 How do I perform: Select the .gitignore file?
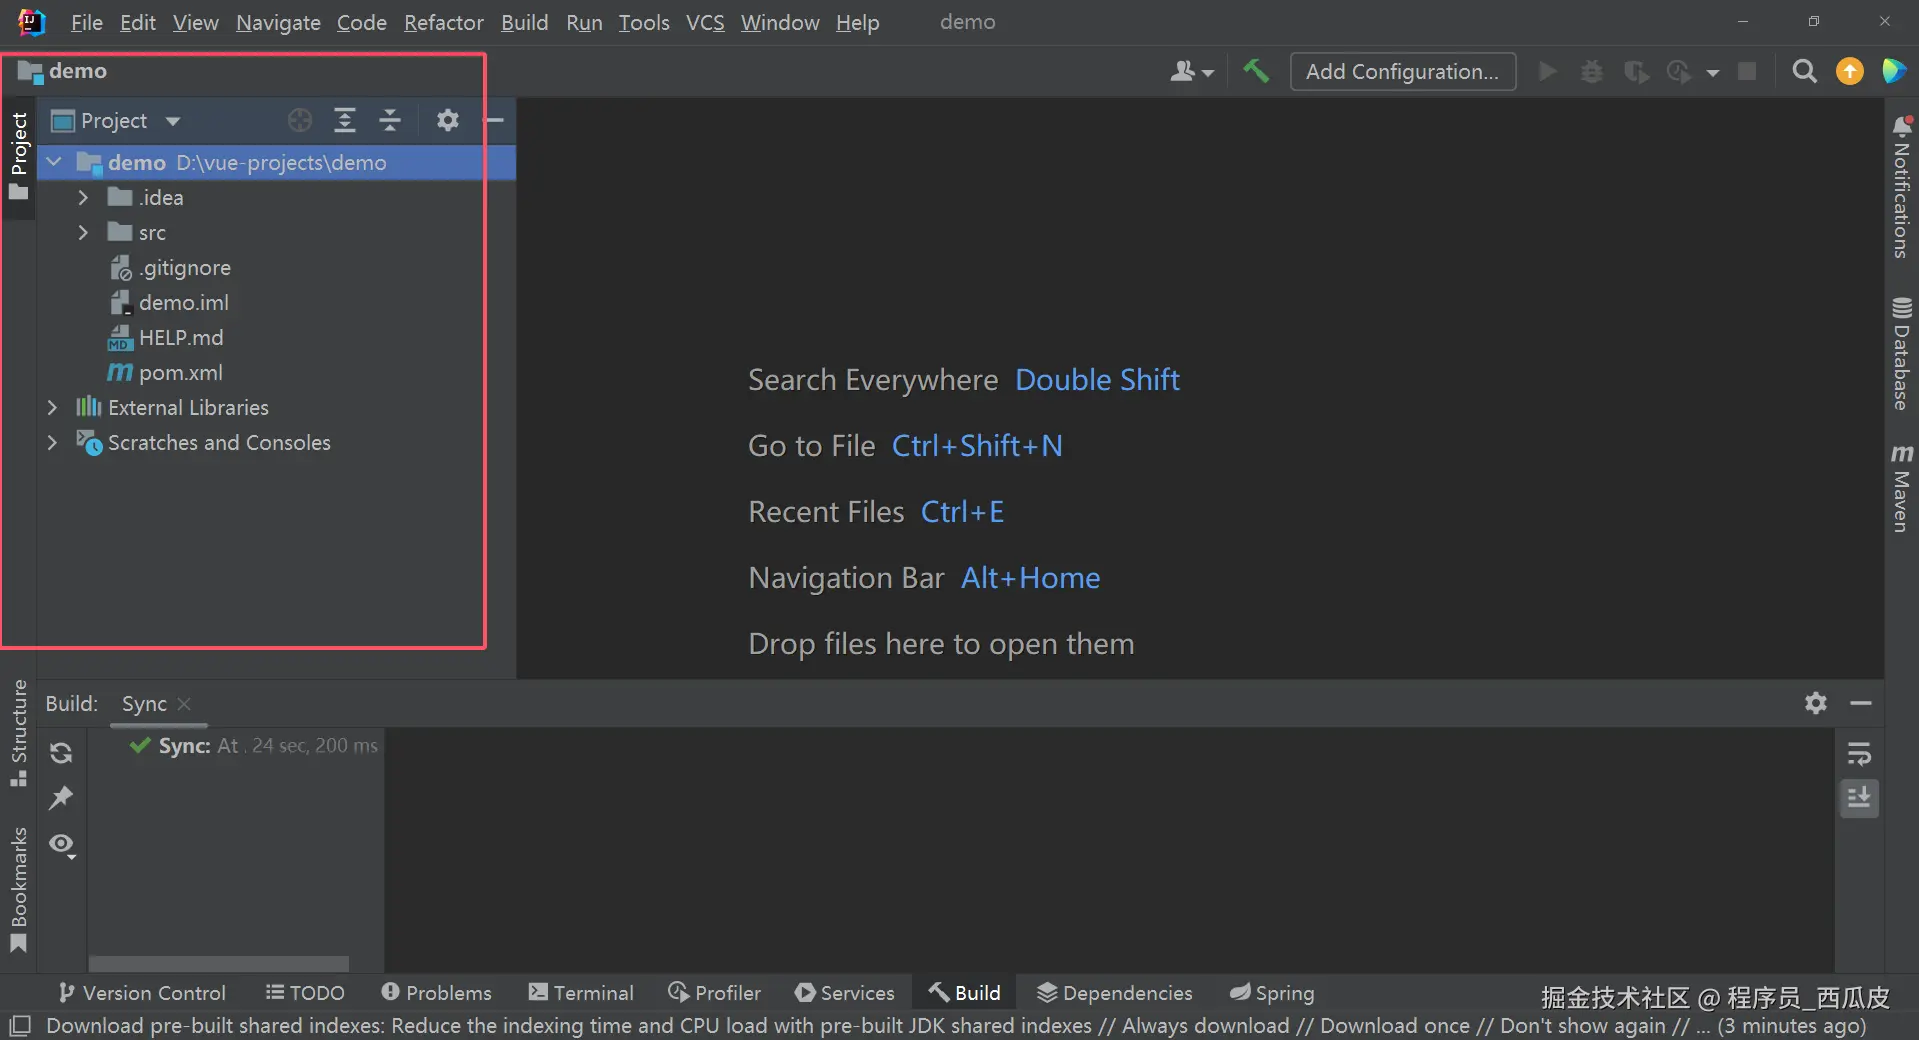185,268
